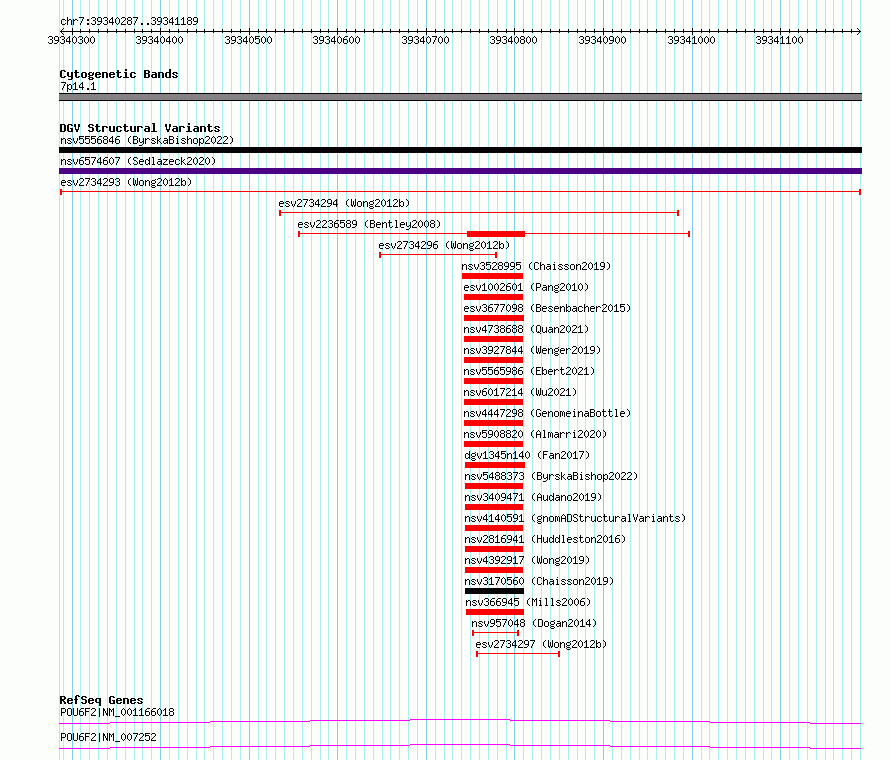890x760 pixels.
Task: Click nsv3170560 (Chaisson2019) label
Action: (x=539, y=581)
